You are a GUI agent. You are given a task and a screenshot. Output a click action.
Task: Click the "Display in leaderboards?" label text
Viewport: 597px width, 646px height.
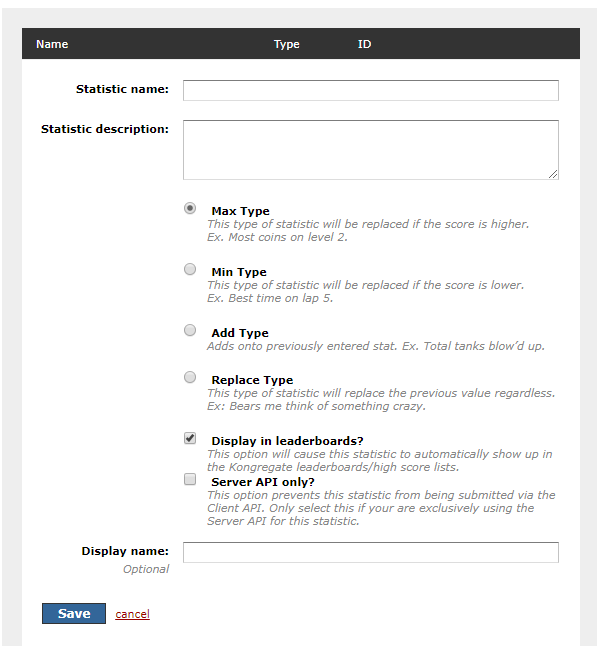point(287,441)
